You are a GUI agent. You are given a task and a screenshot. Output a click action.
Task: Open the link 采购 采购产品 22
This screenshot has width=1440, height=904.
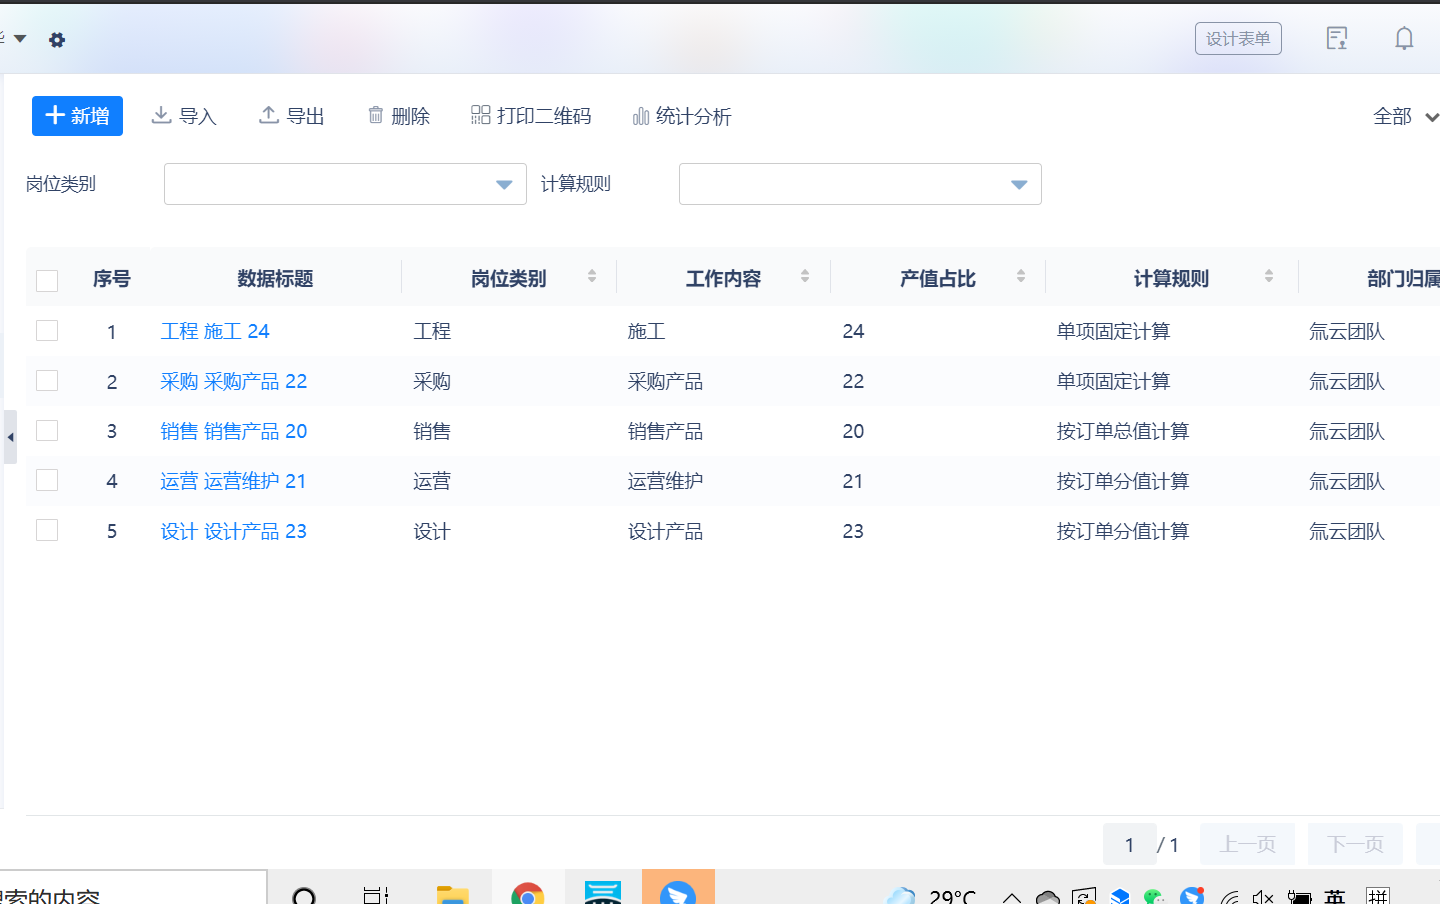pyautogui.click(x=234, y=381)
